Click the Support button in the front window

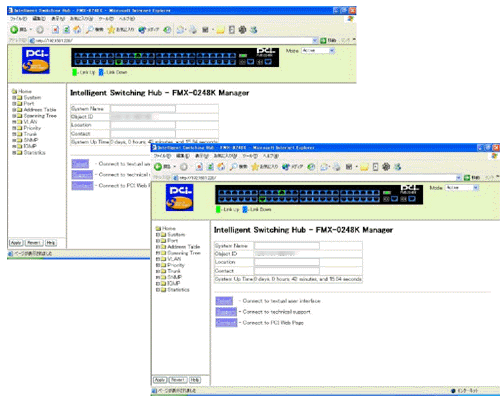tap(226, 312)
